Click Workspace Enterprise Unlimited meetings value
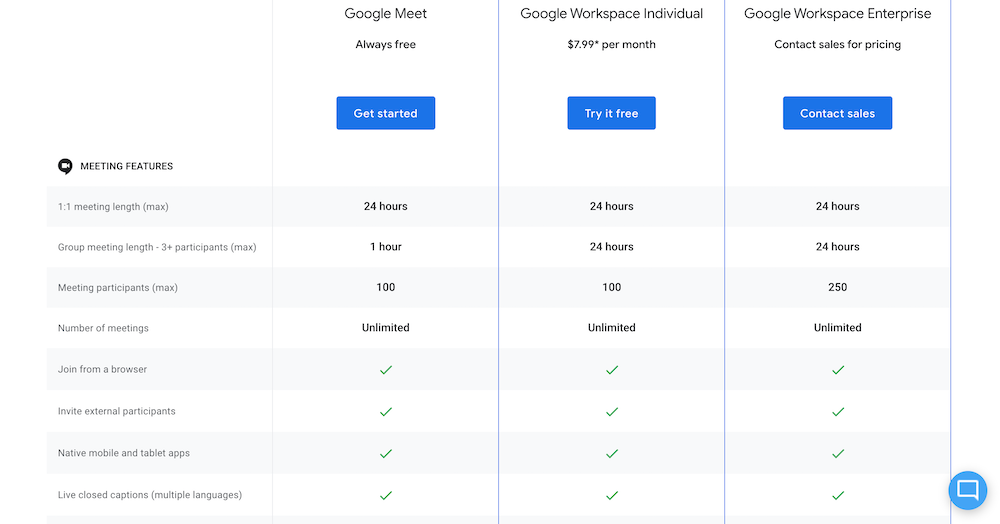 [837, 328]
